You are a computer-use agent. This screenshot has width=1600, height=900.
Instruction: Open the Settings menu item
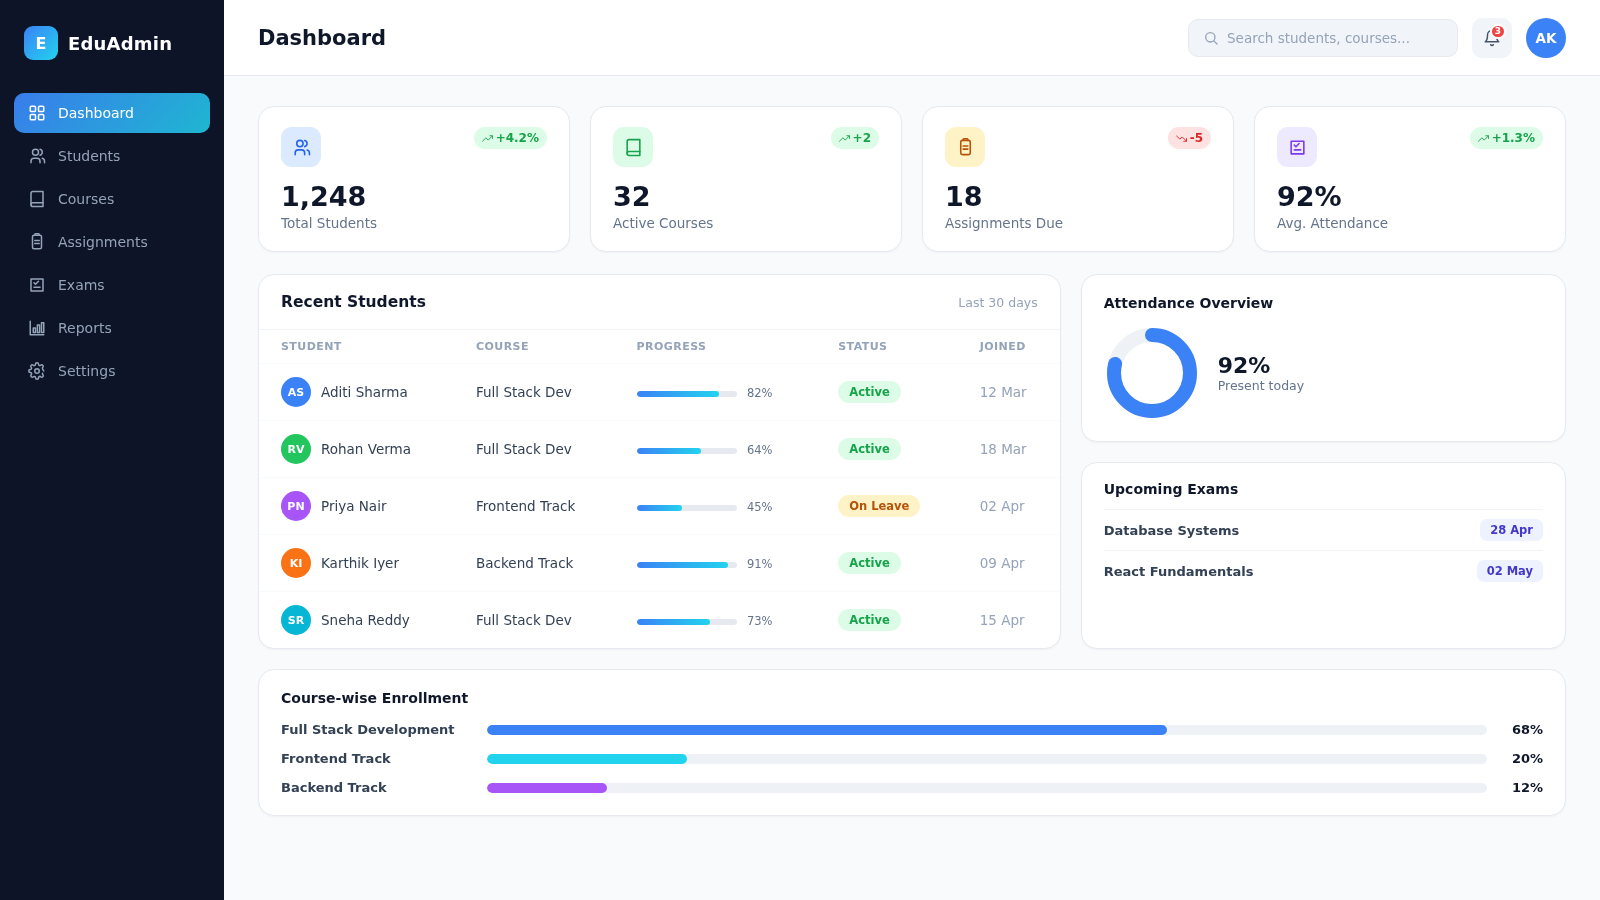112,371
